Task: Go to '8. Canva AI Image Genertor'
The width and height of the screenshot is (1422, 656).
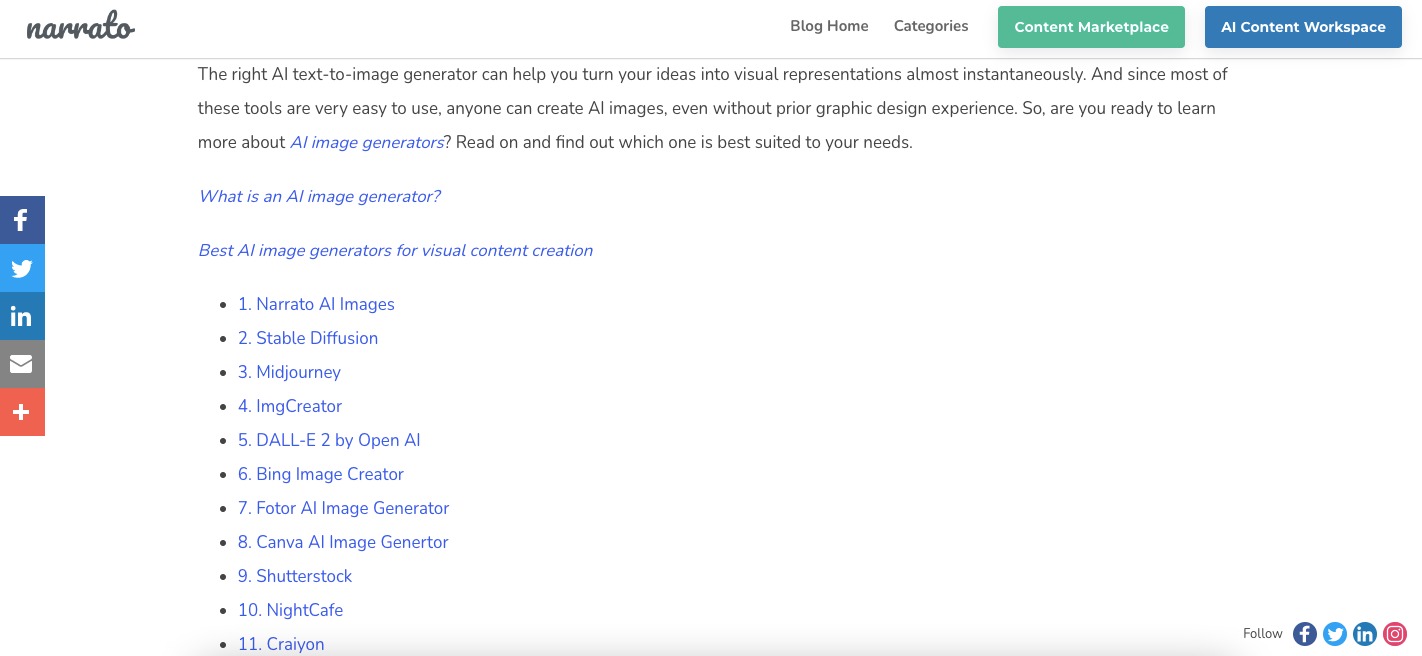Action: 343,542
